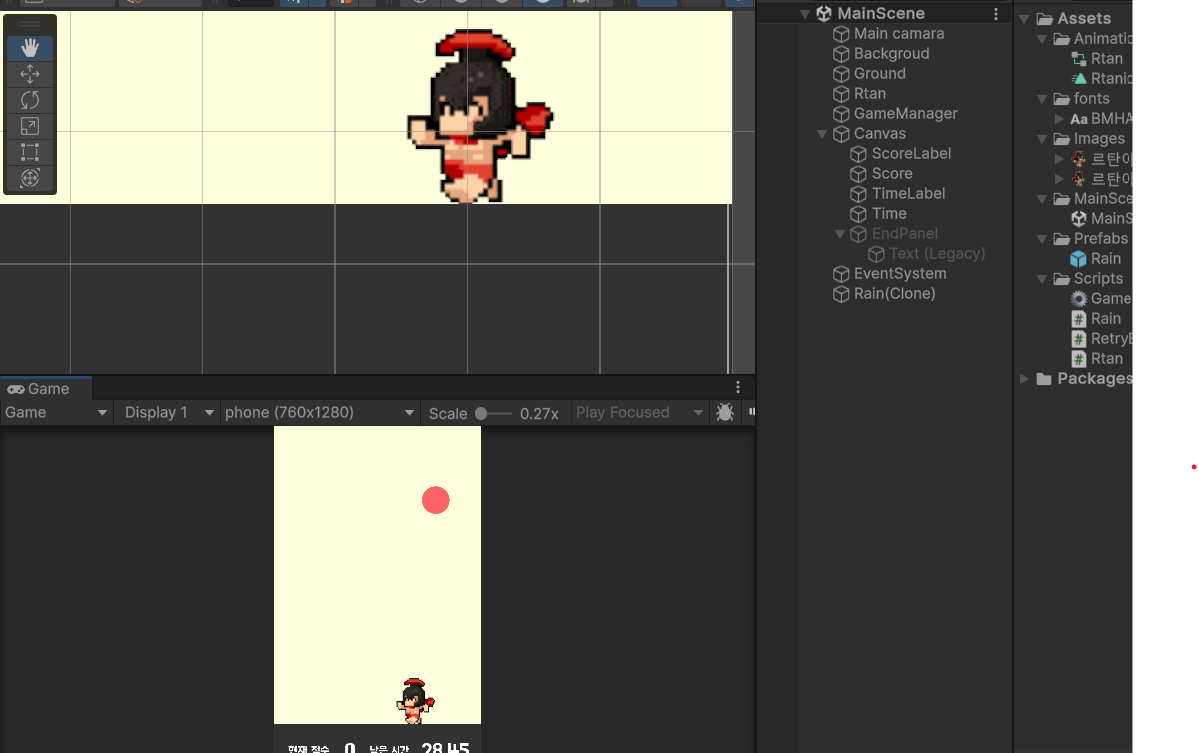
Task: Collapse the MainScene hierarchy root
Action: point(805,14)
